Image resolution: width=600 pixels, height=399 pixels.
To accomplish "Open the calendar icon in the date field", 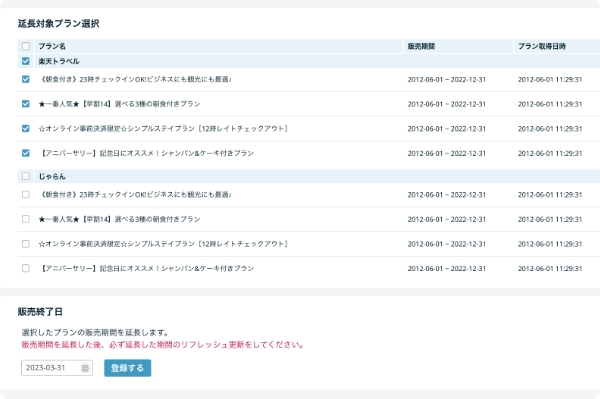I will click(85, 368).
